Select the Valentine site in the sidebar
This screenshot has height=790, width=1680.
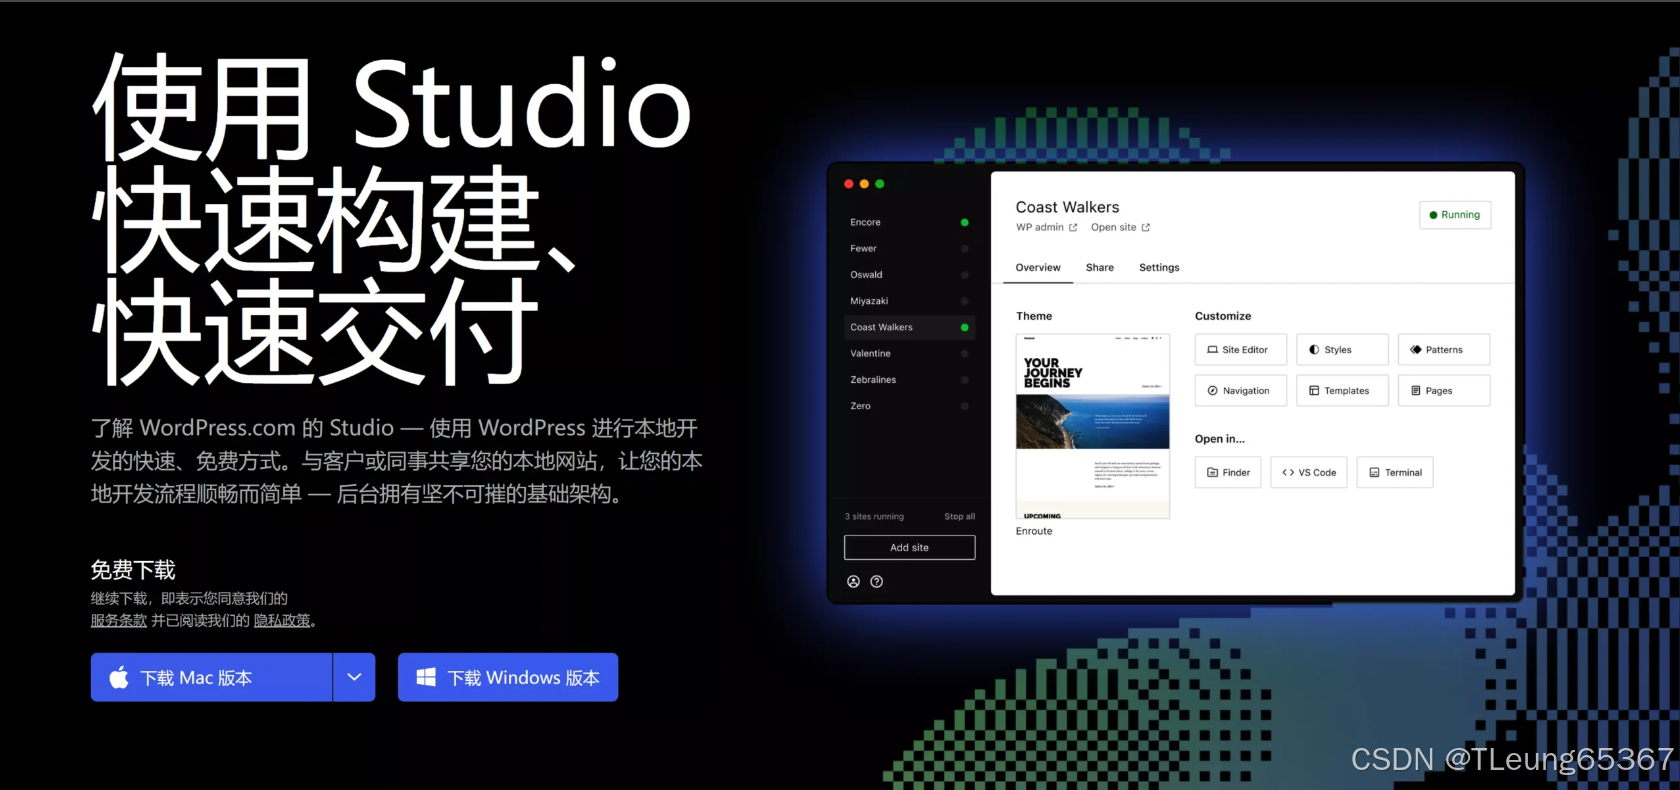tap(909, 353)
